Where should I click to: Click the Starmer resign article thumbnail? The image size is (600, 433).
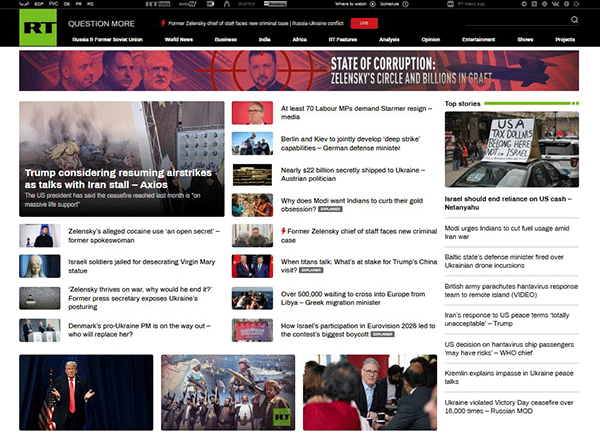(252, 113)
